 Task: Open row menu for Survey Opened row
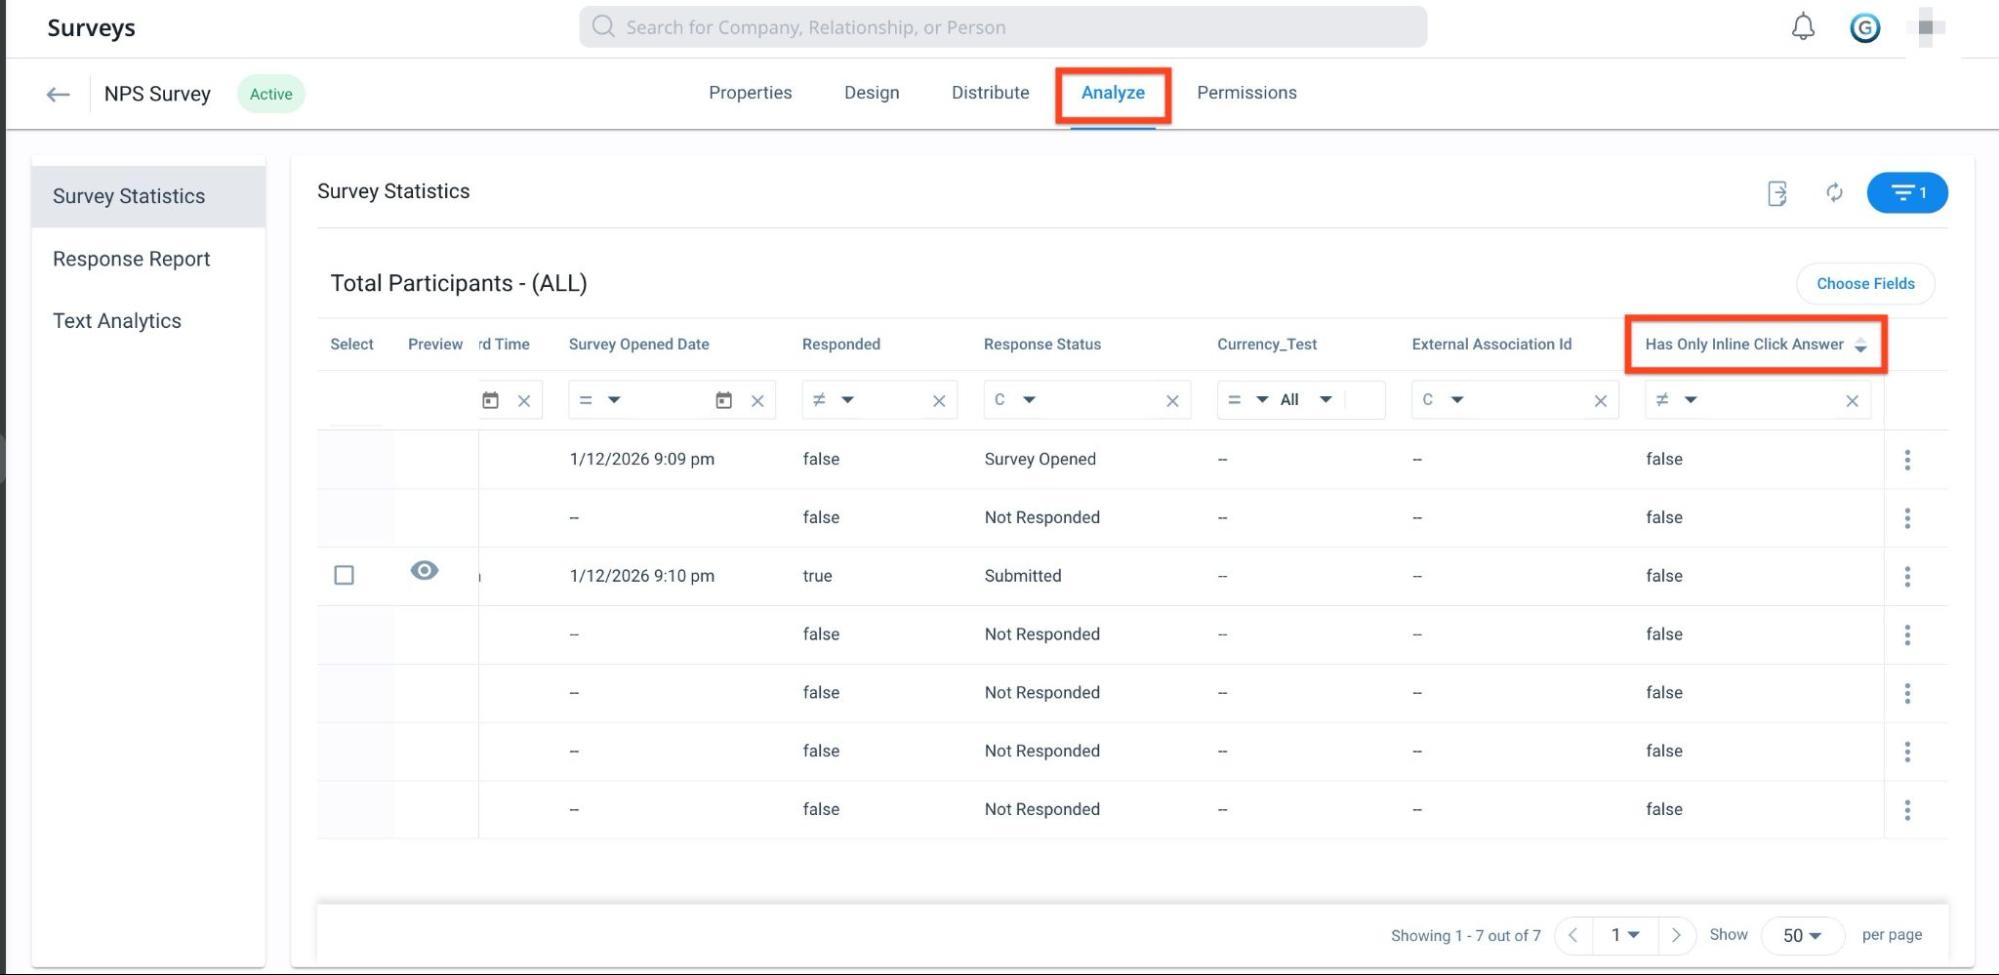coord(1907,460)
